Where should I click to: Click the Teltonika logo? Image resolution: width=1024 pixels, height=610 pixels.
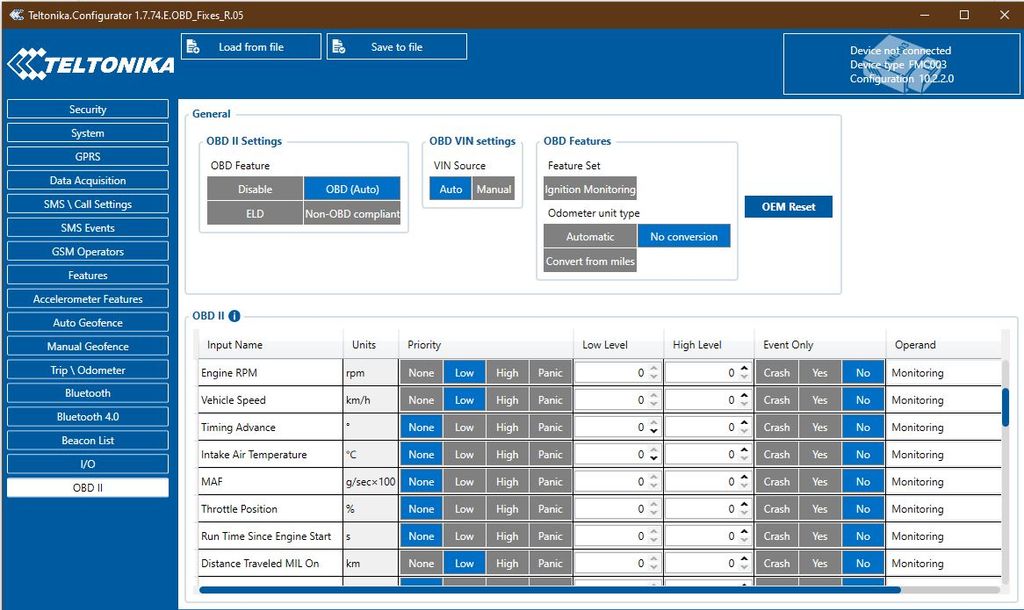(90, 65)
